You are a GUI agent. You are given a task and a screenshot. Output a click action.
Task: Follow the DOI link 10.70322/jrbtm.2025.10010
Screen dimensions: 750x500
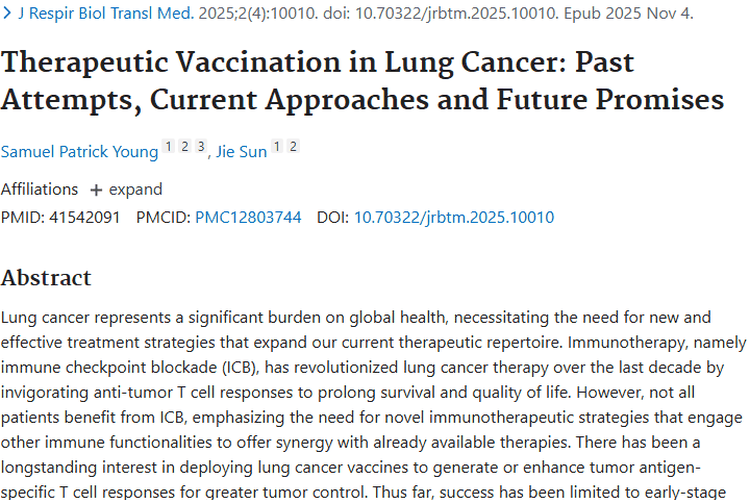click(454, 217)
